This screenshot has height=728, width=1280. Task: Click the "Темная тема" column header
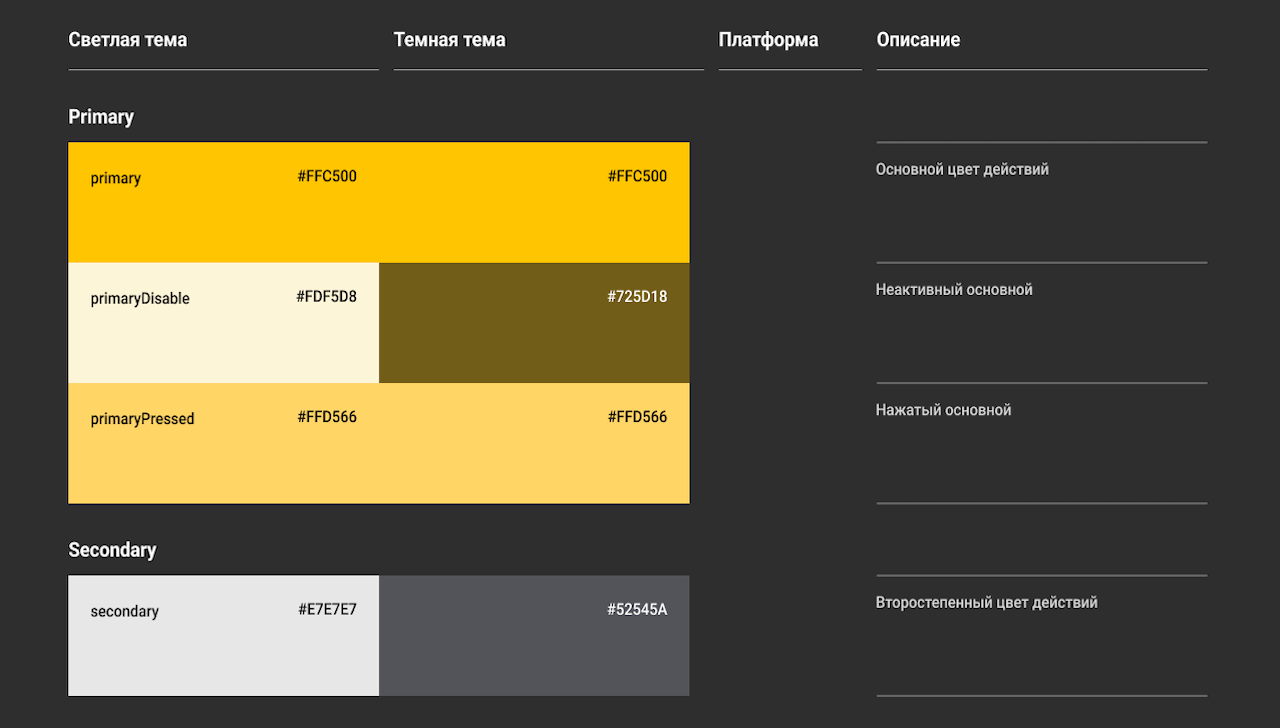(x=450, y=40)
